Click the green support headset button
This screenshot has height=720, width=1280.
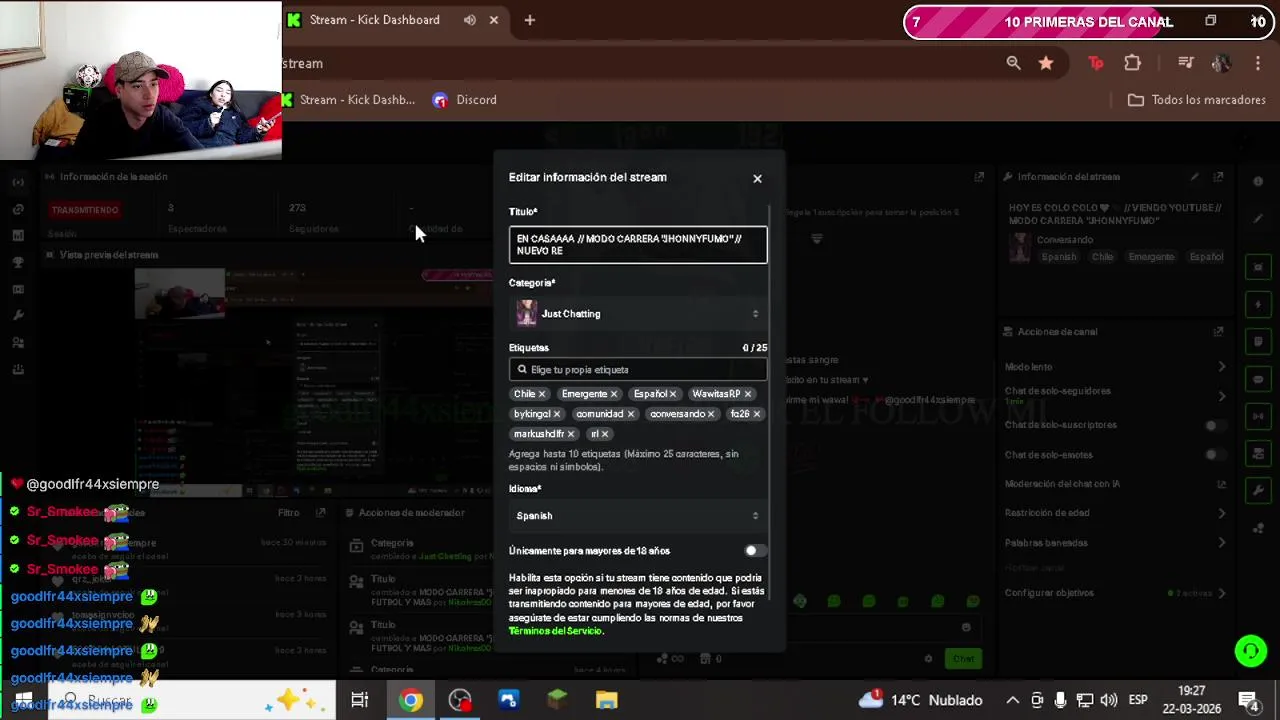1250,651
